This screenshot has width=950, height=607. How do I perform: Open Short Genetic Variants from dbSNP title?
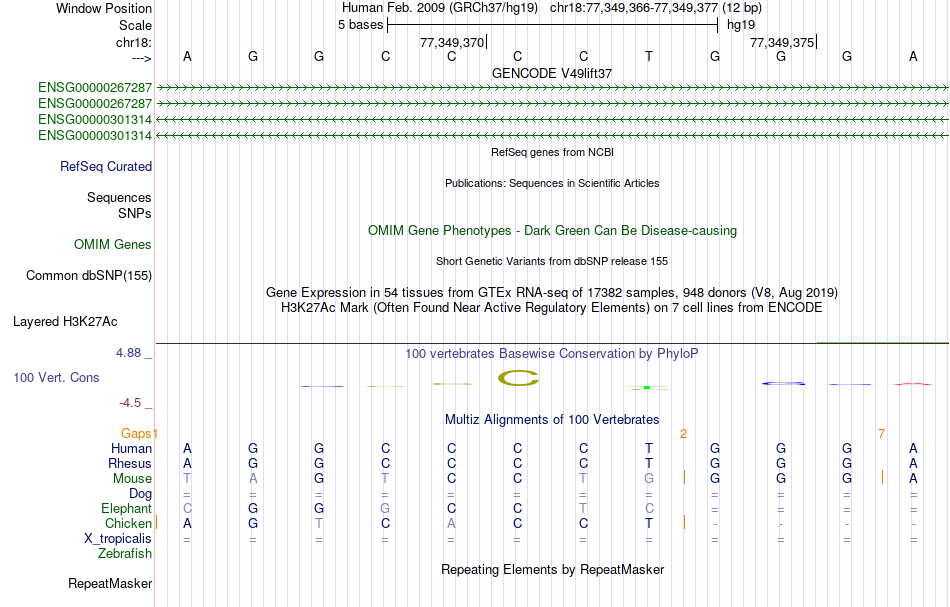point(552,261)
